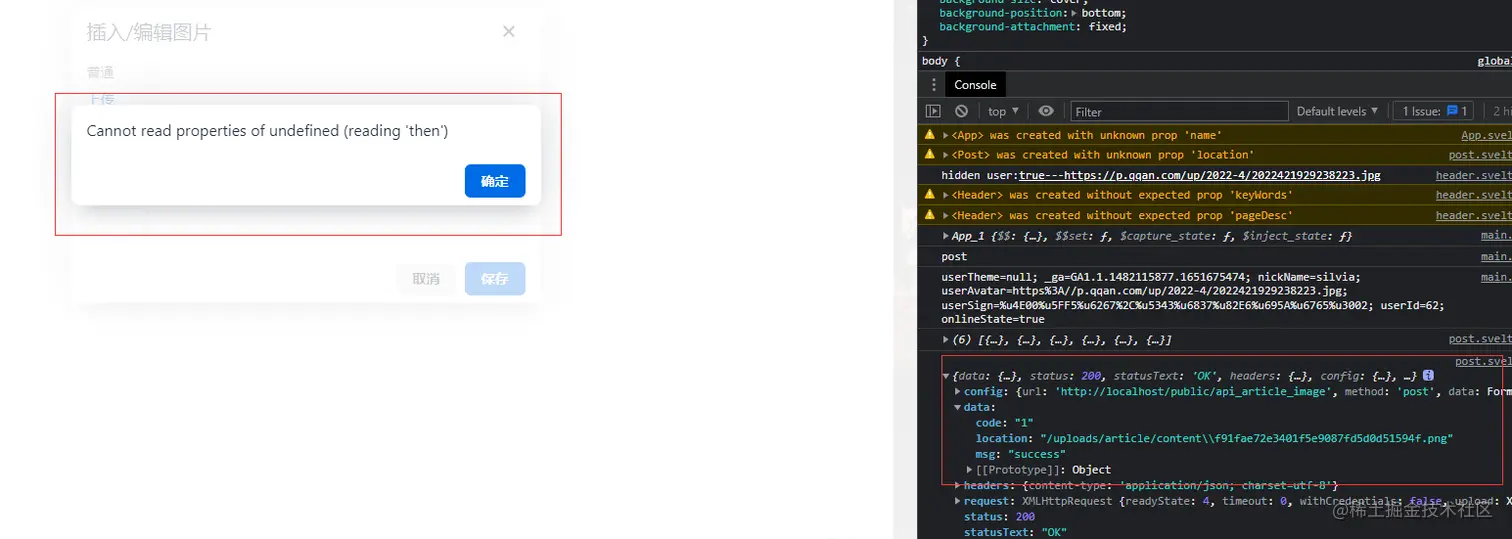Collapse the data property

pos(958,407)
